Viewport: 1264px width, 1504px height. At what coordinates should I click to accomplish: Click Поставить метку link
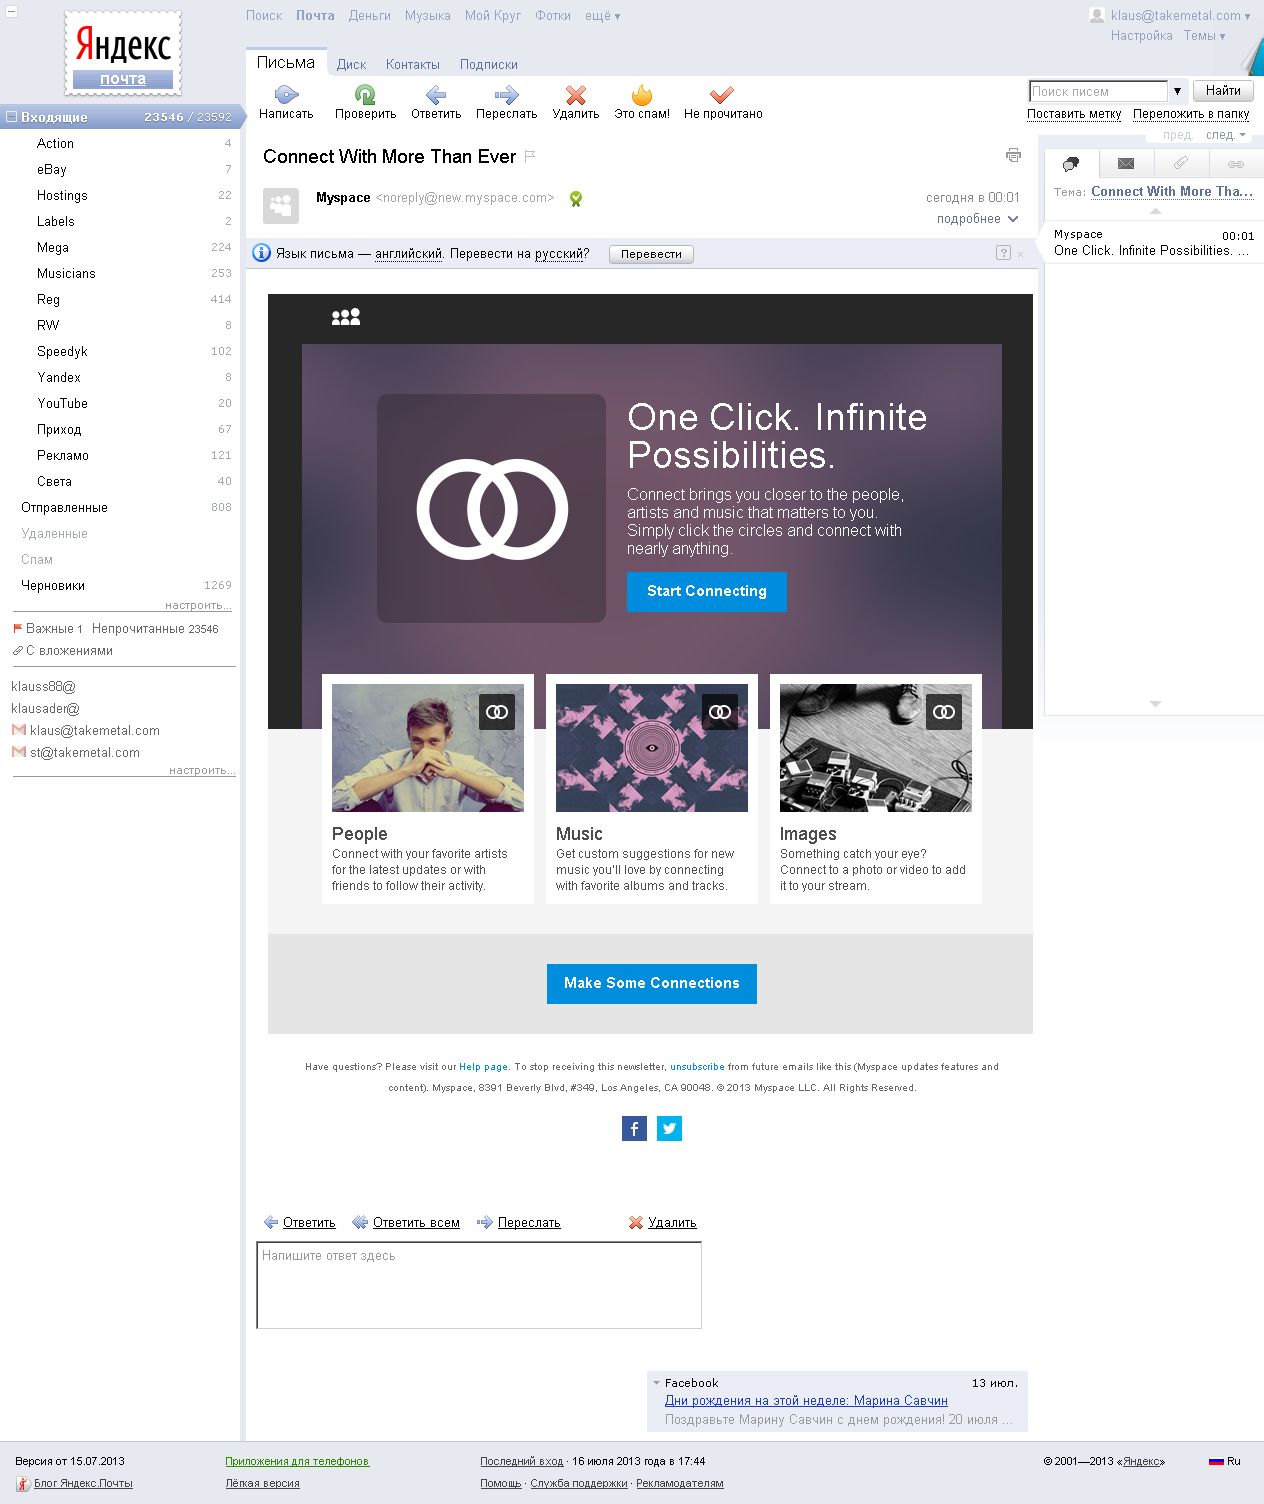pos(1074,114)
